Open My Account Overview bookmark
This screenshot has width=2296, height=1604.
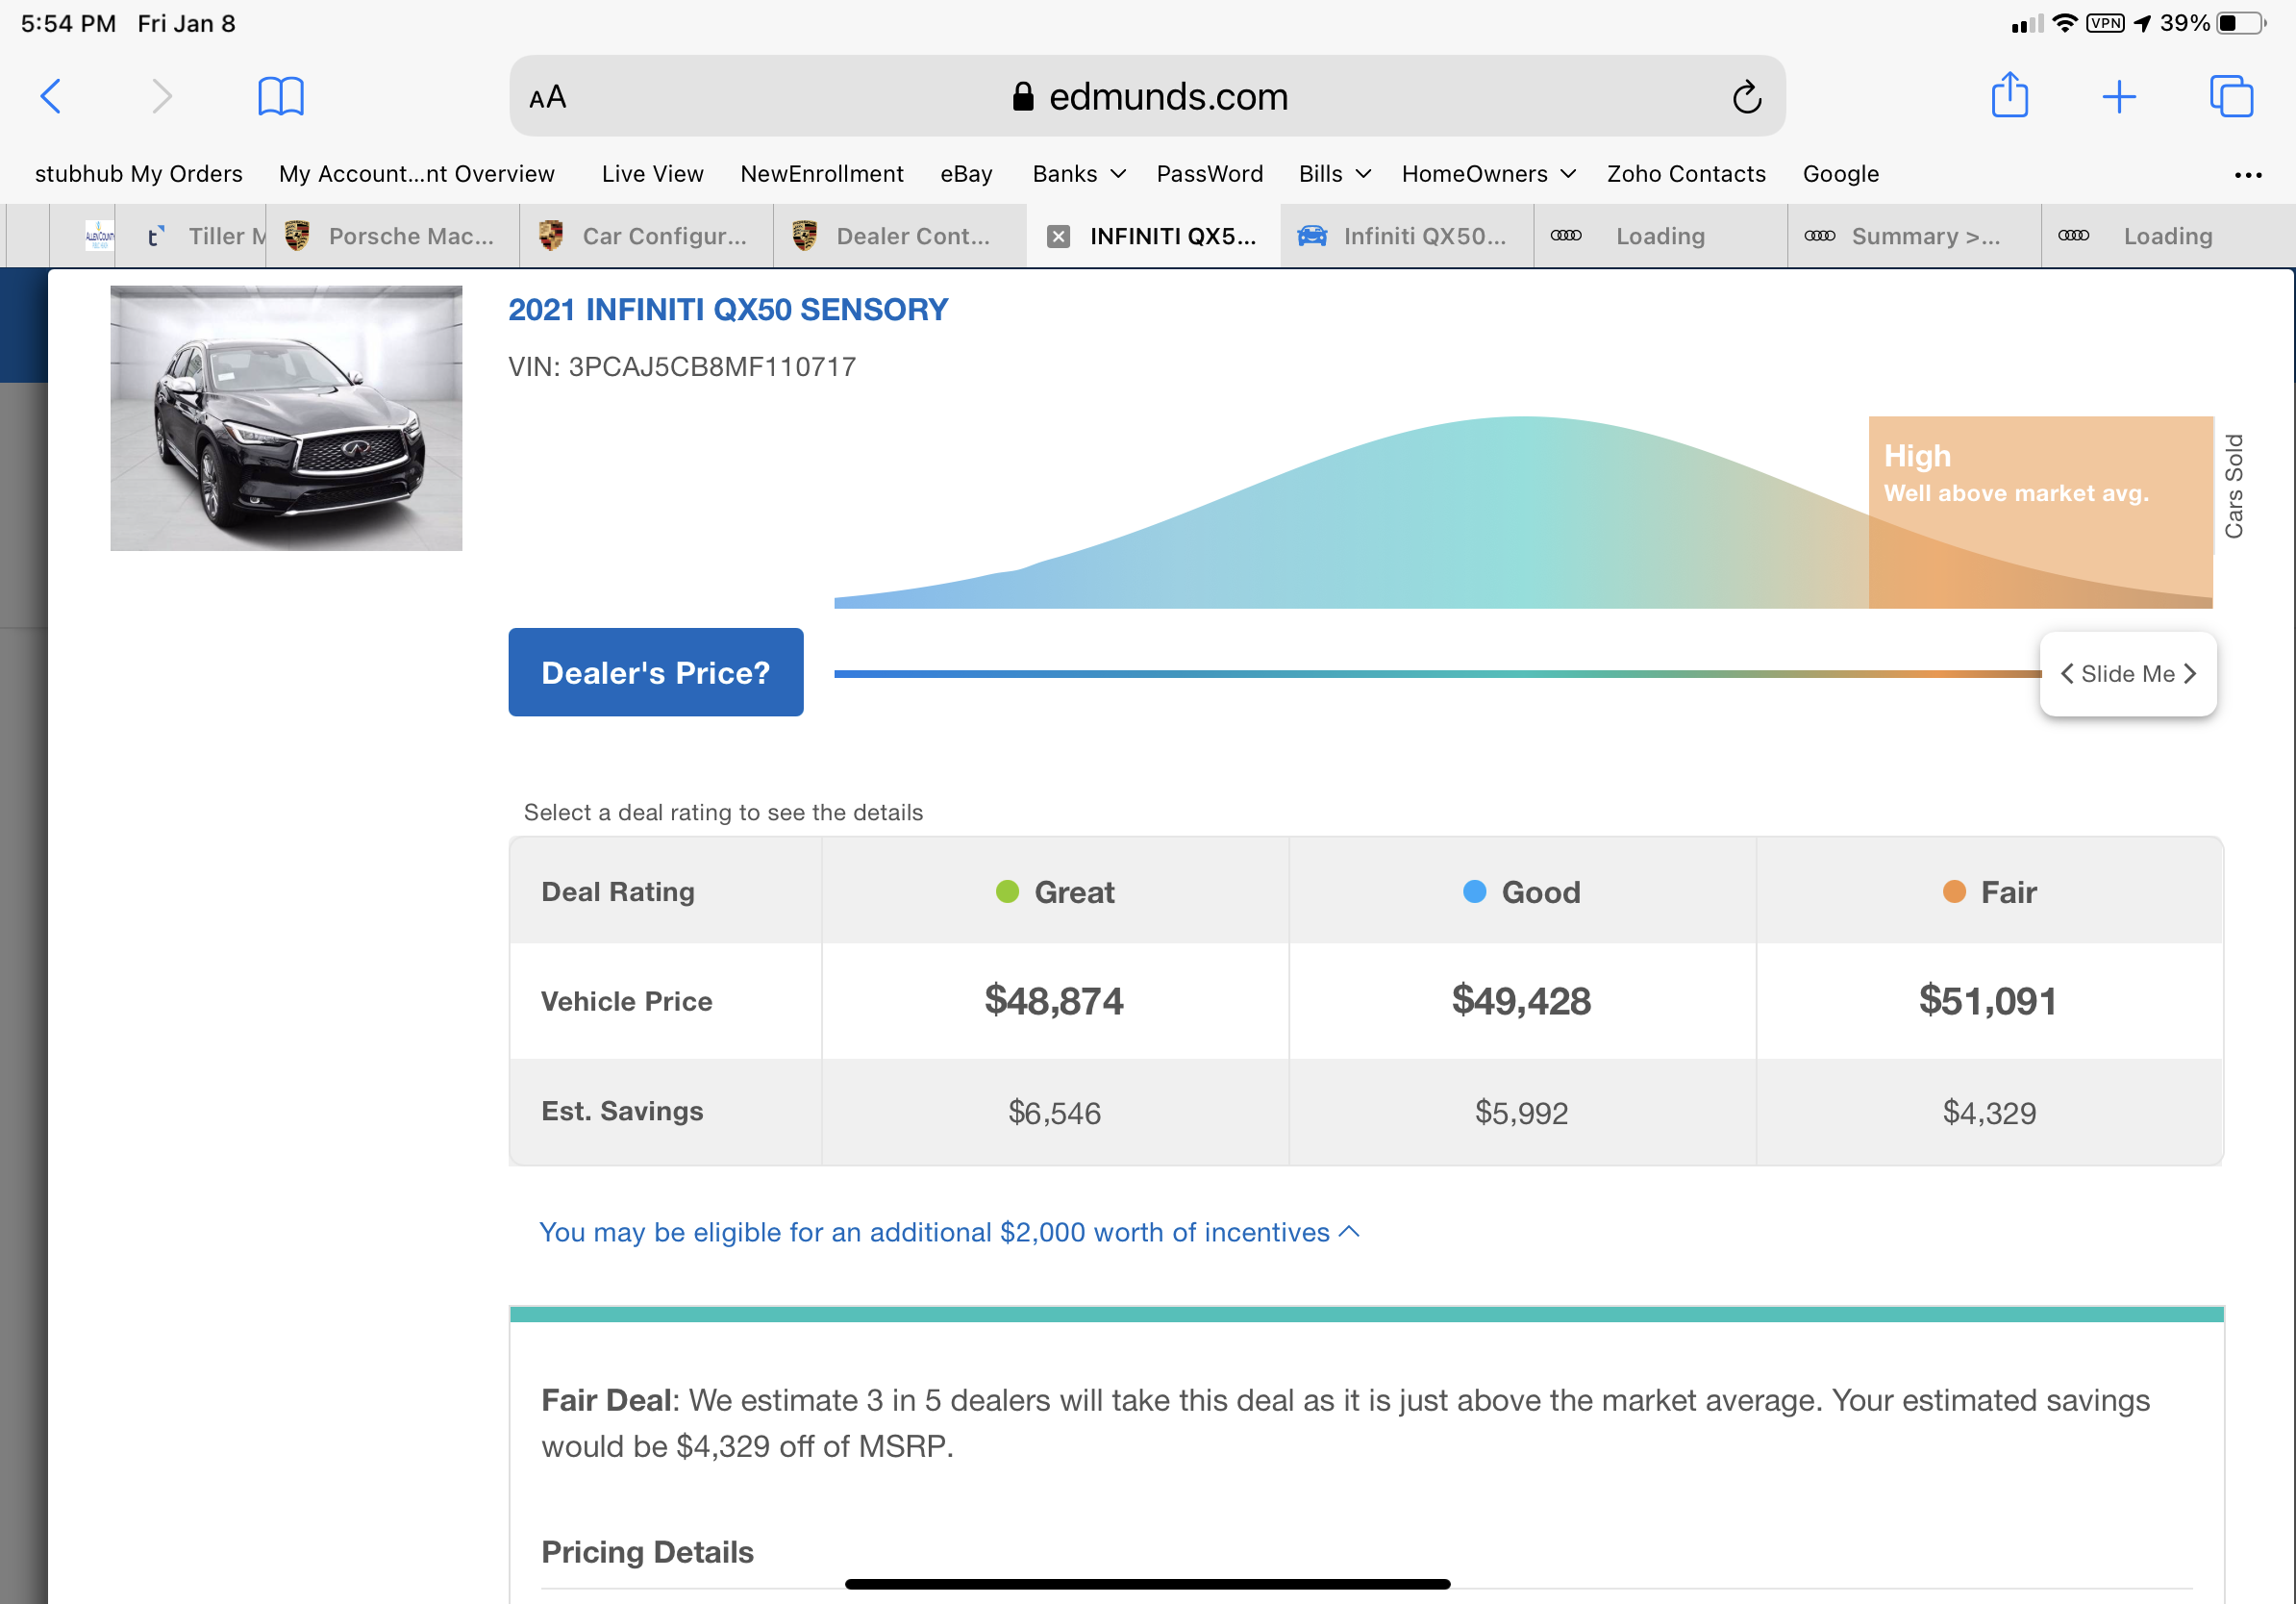tap(416, 174)
